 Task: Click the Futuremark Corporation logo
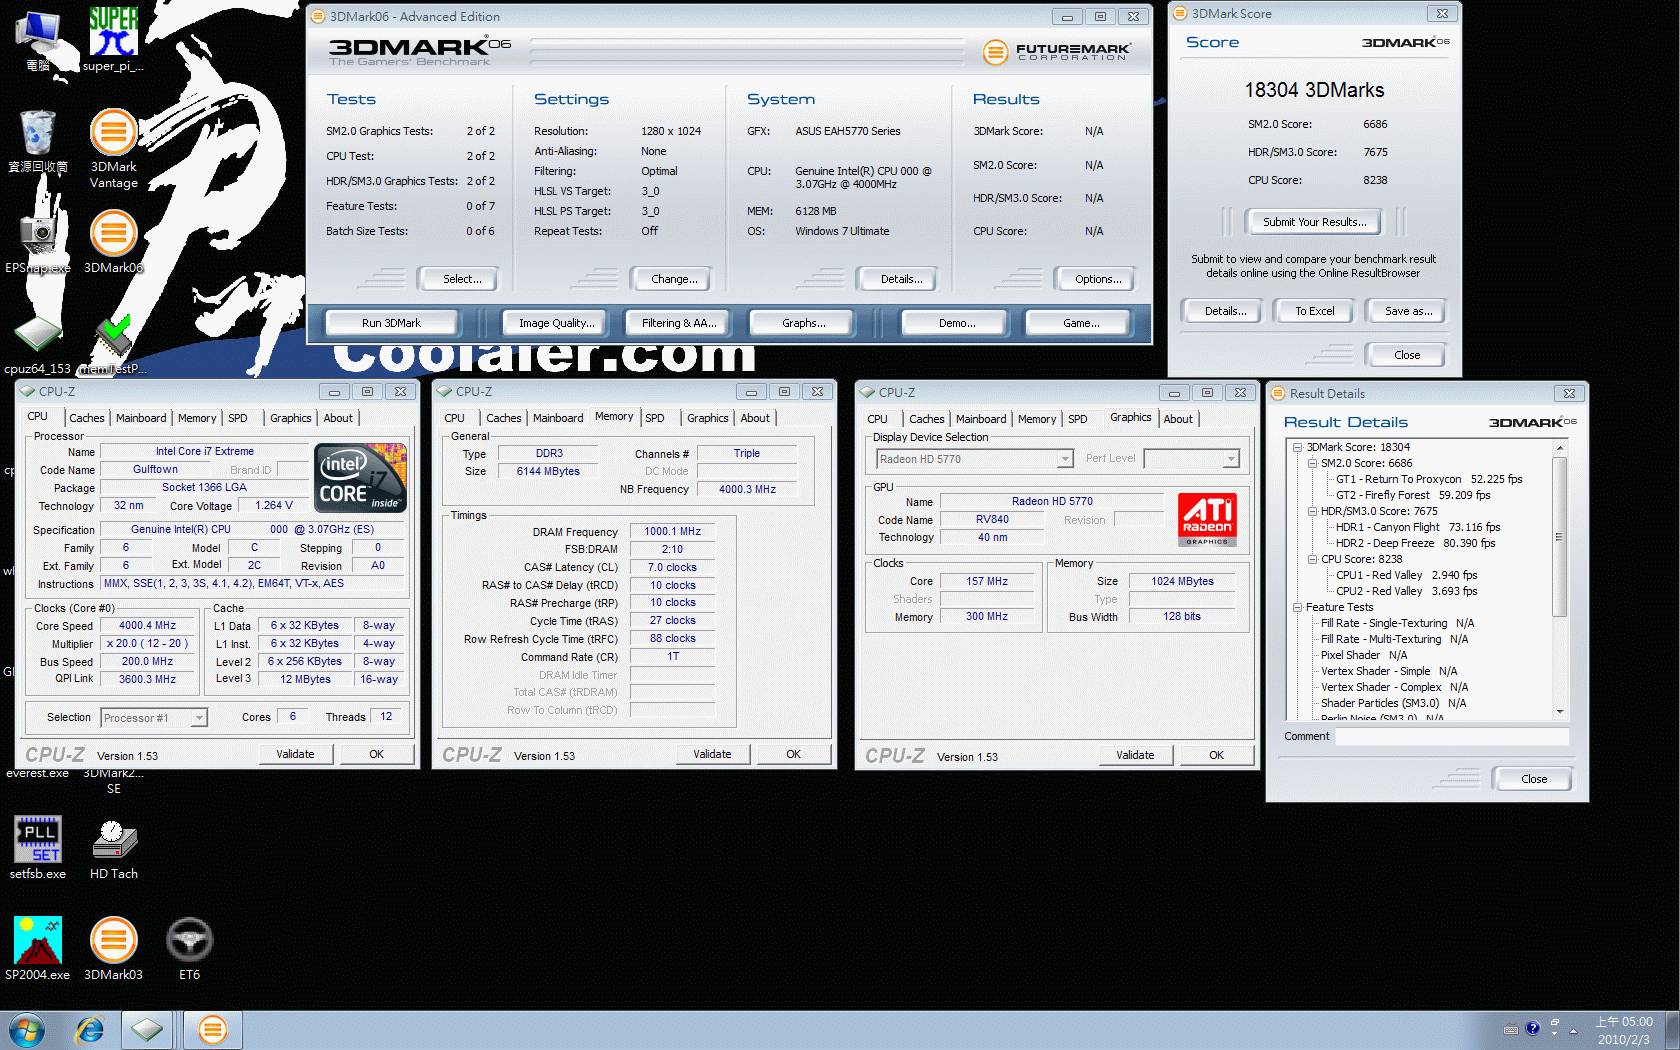tap(1056, 51)
